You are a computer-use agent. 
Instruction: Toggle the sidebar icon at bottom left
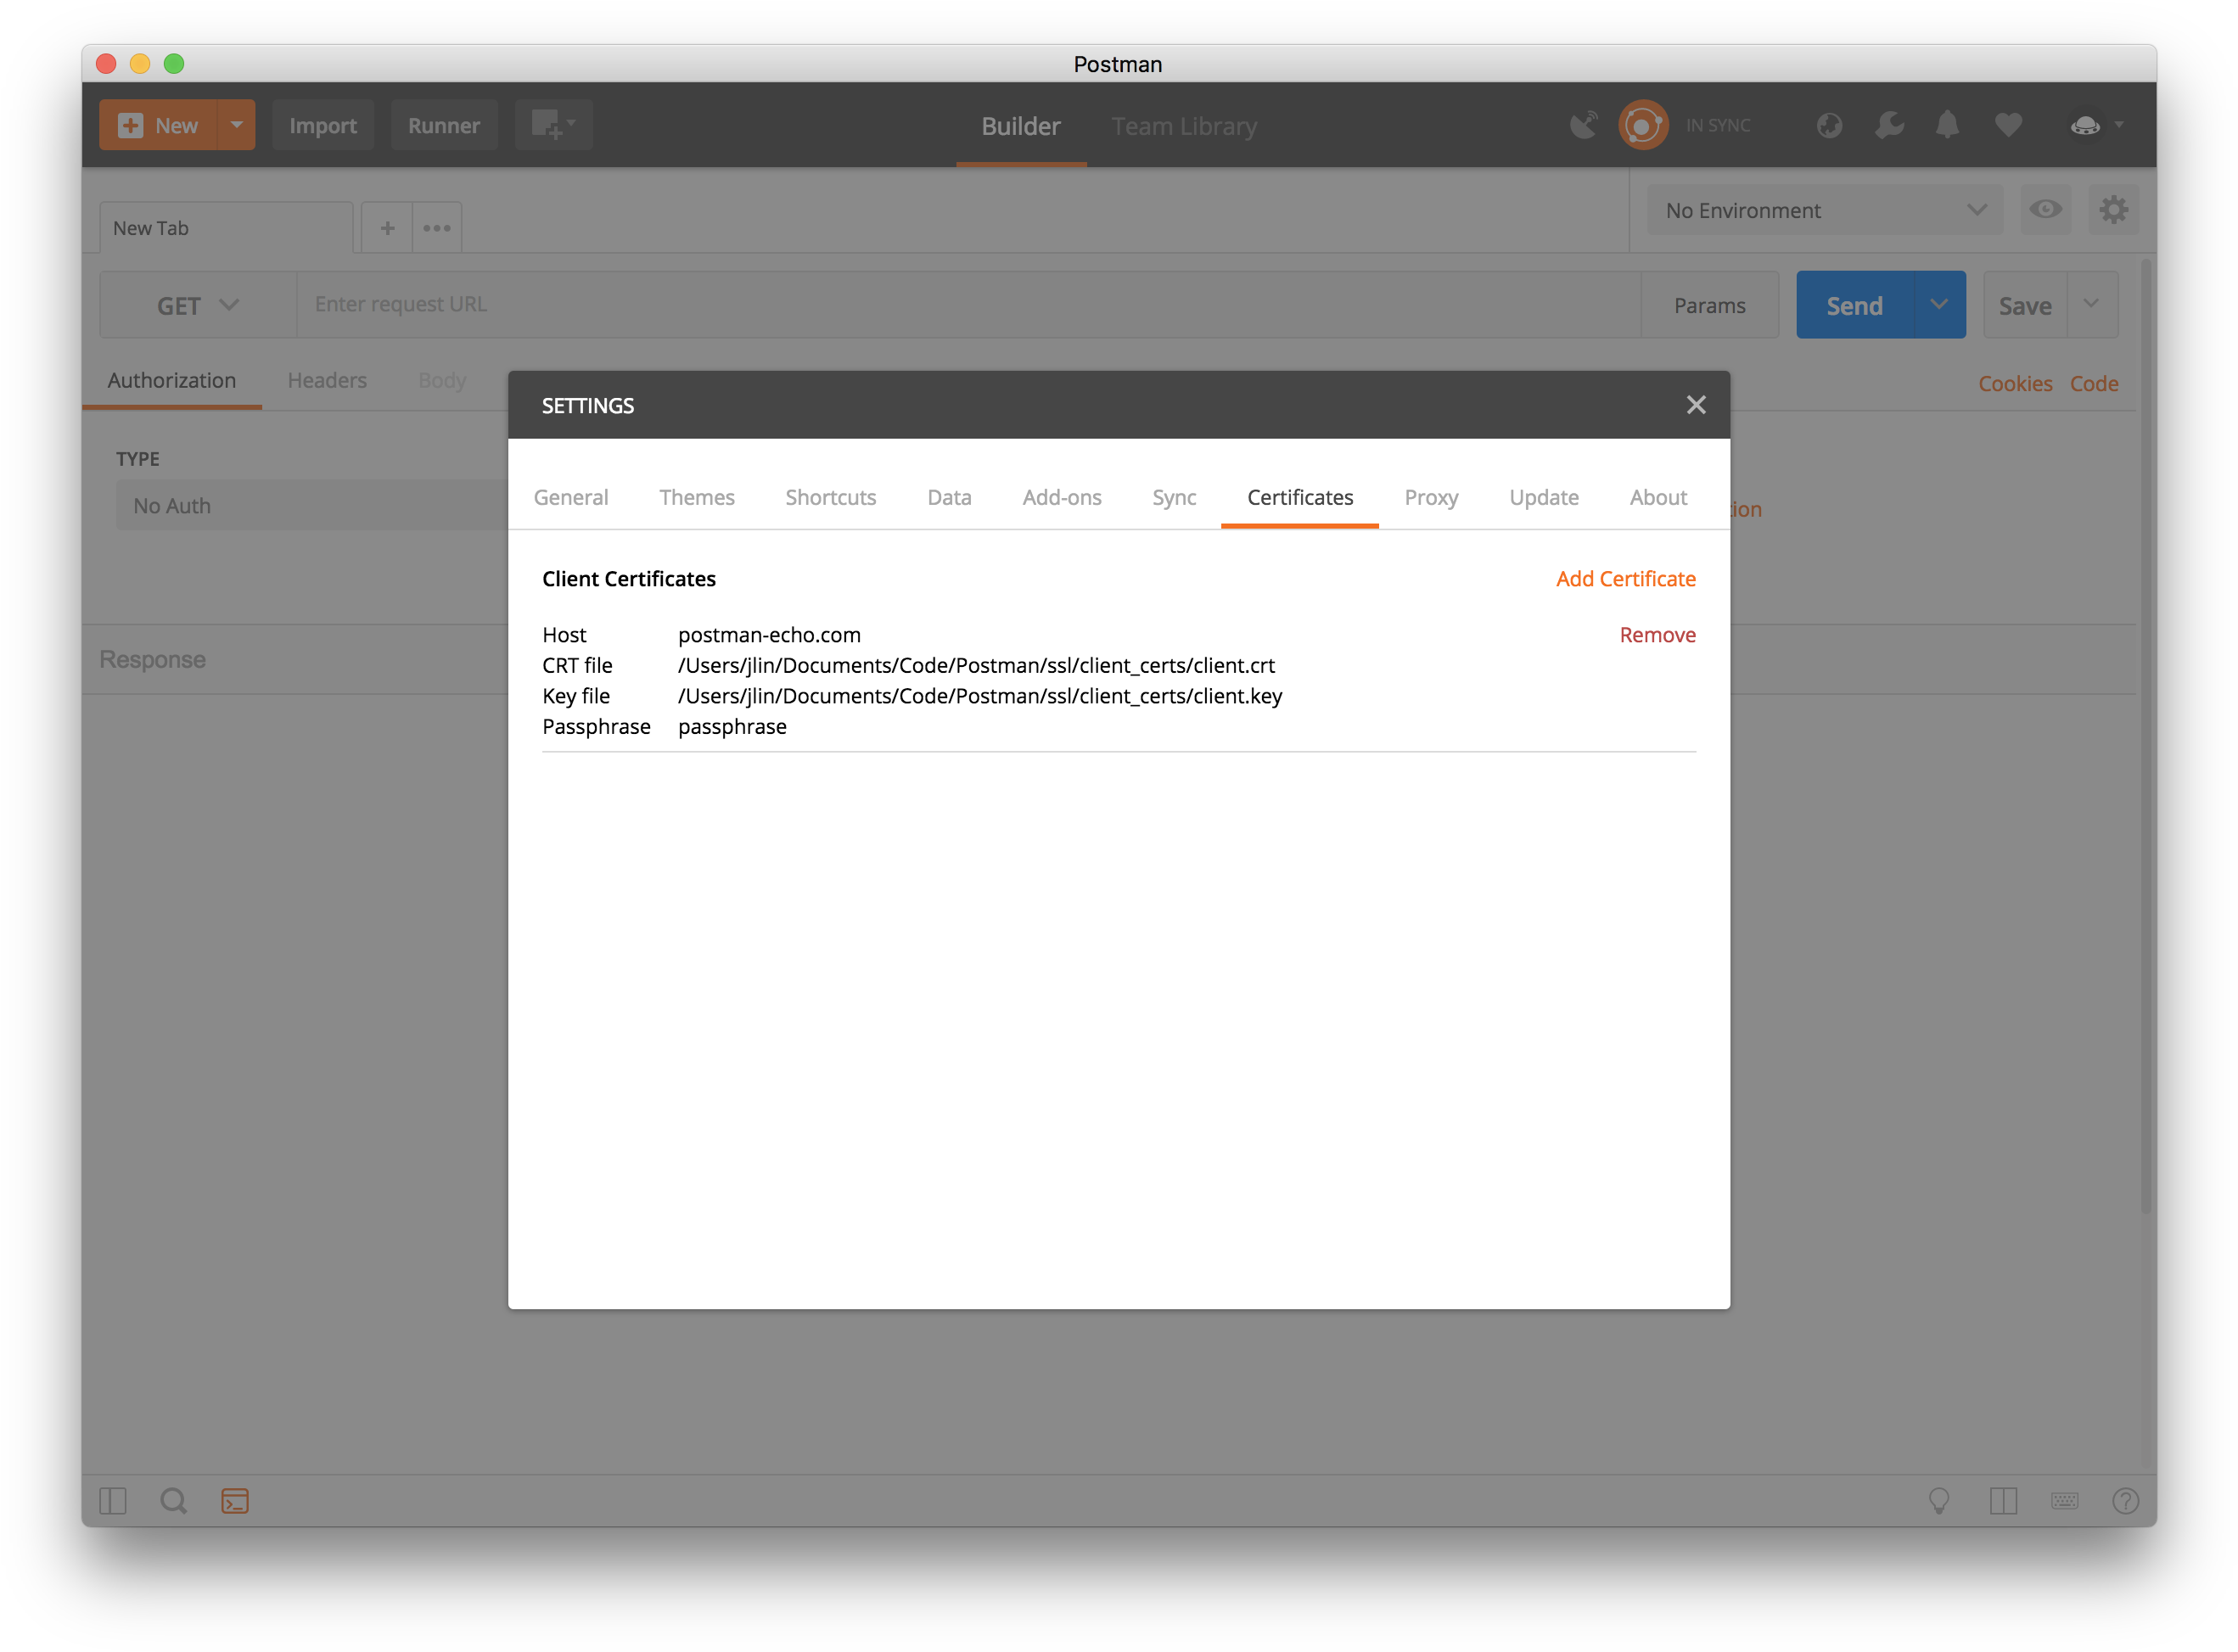(113, 1500)
